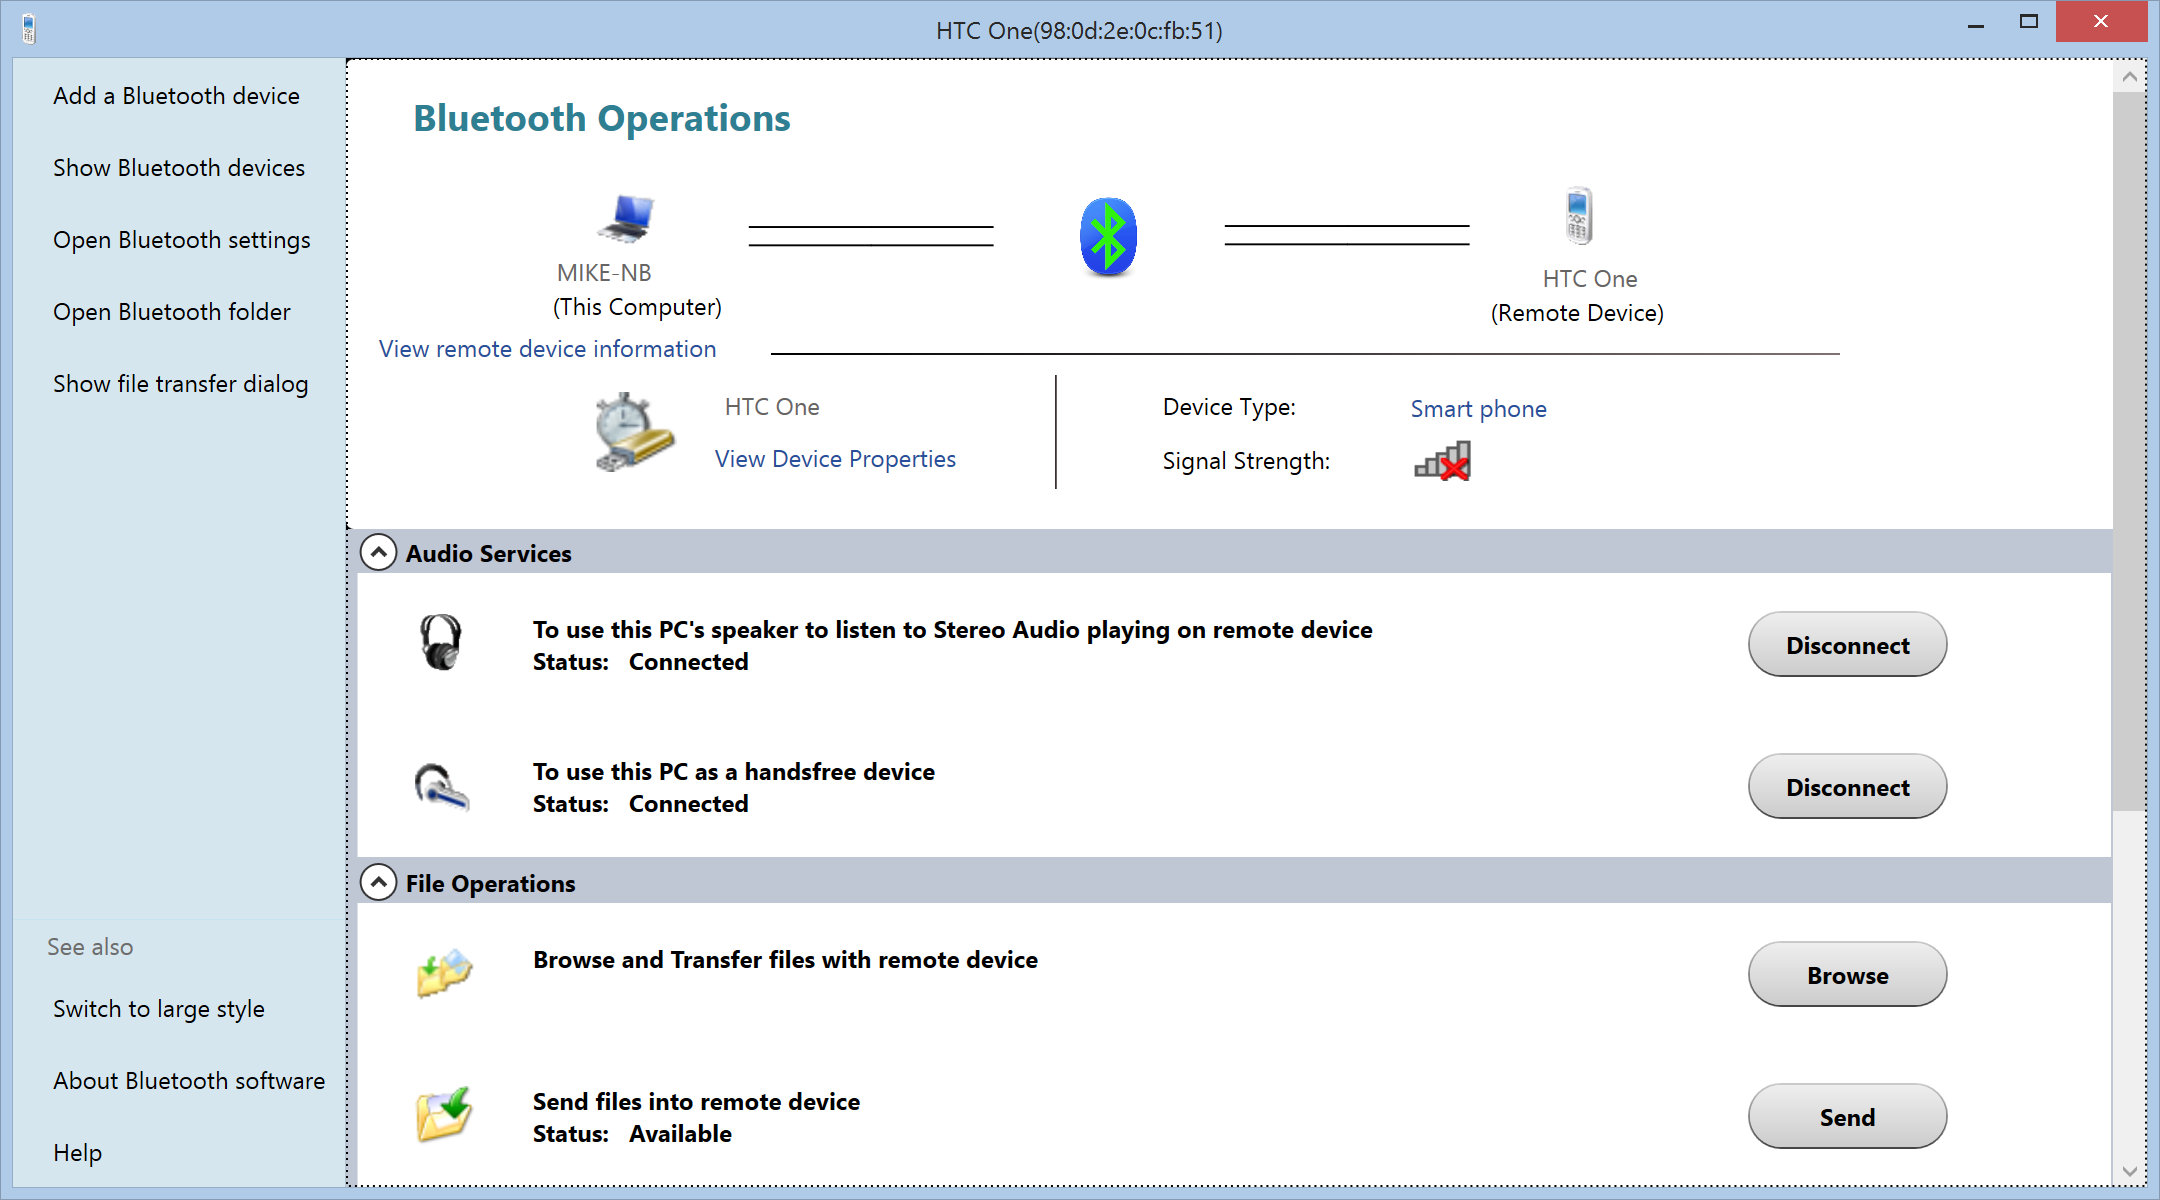Open View remote device information link
Viewport: 2160px width, 1200px height.
[x=547, y=349]
